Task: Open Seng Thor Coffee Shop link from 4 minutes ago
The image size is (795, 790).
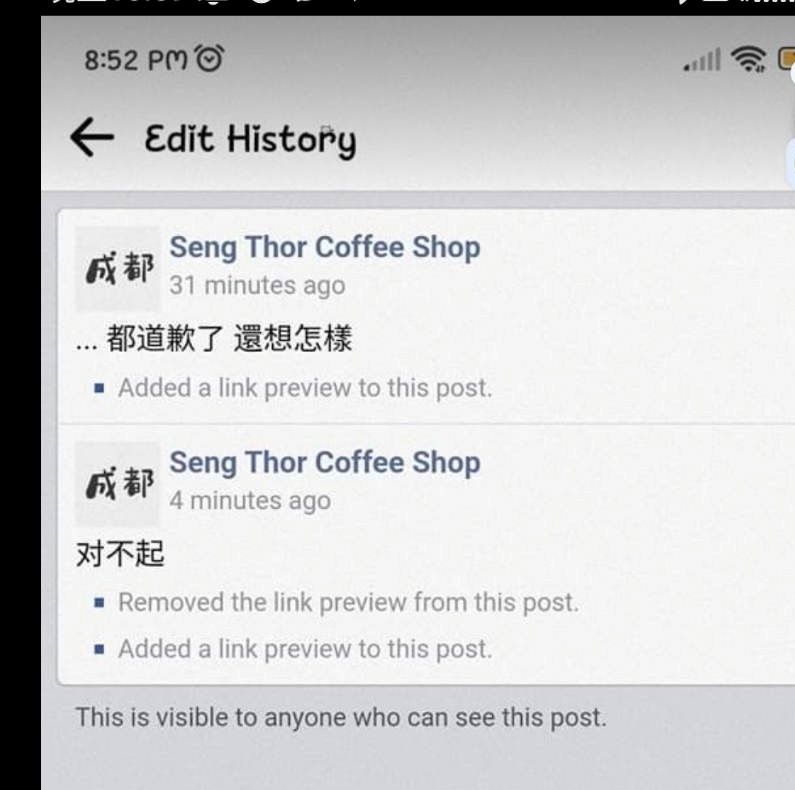Action: 324,462
